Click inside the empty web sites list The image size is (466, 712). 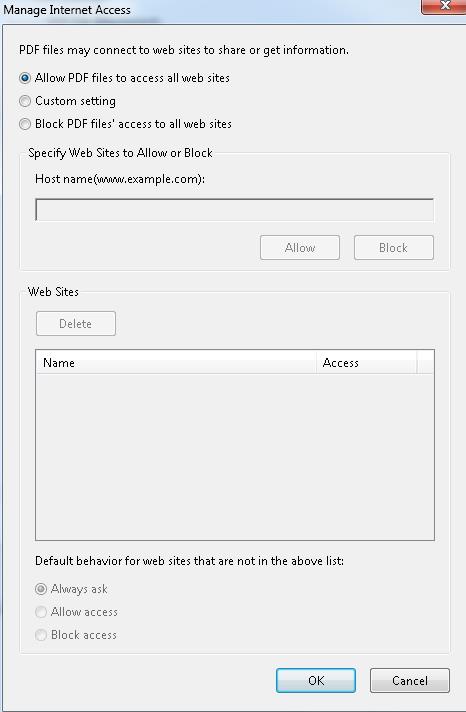click(235, 456)
